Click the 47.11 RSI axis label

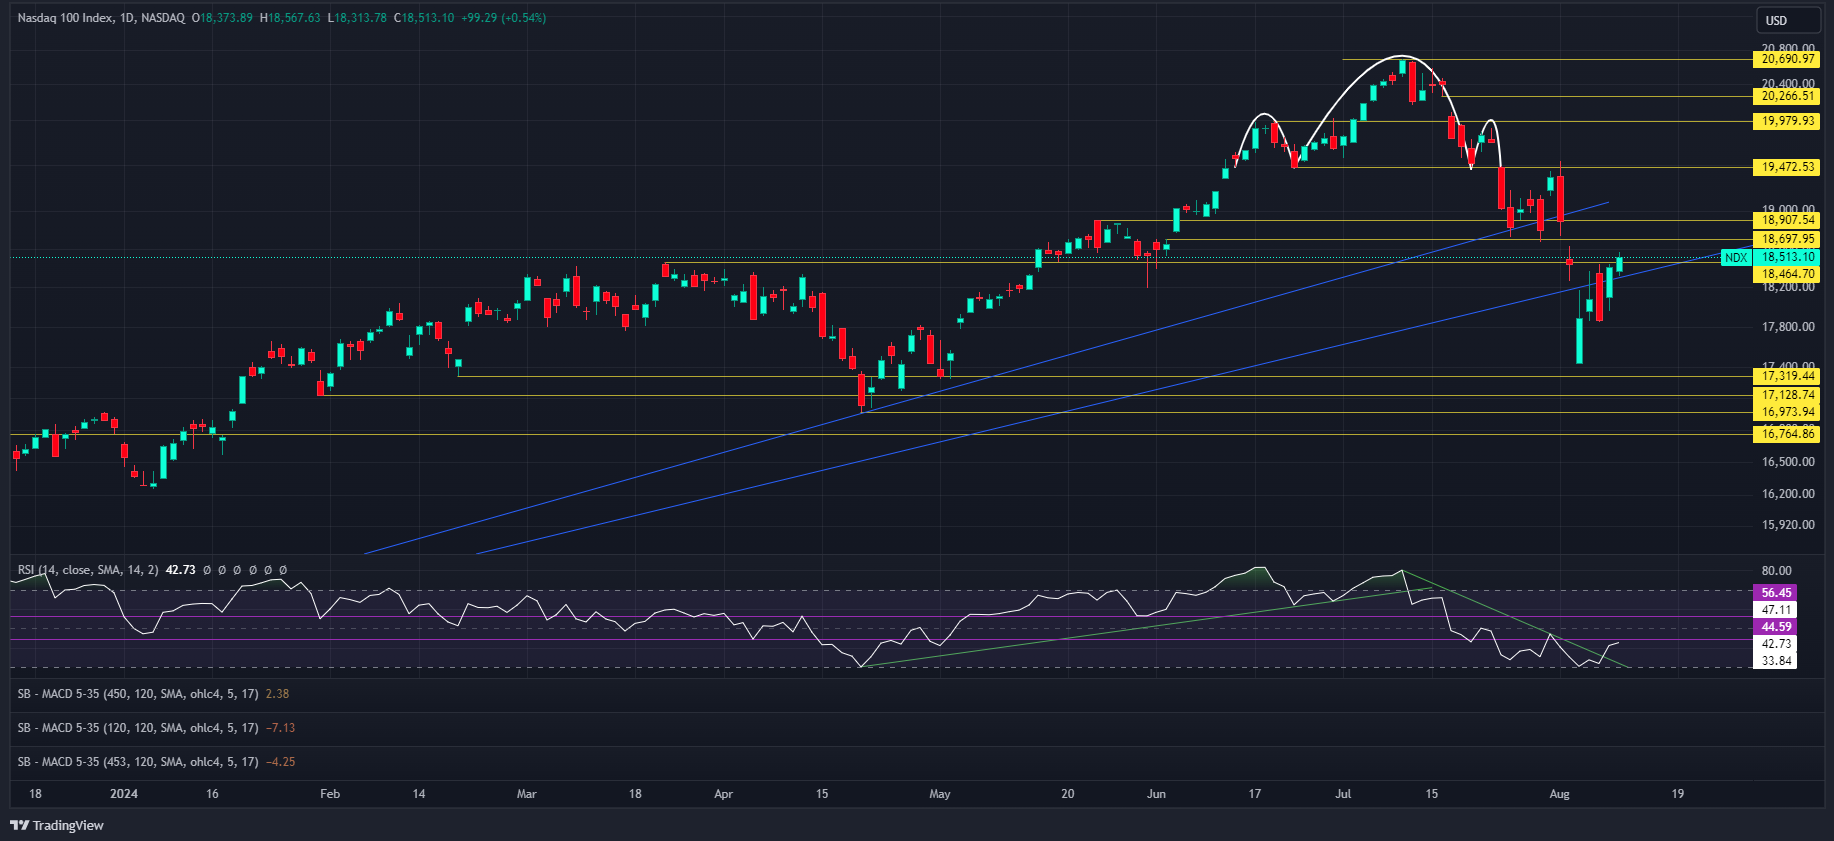click(x=1776, y=610)
